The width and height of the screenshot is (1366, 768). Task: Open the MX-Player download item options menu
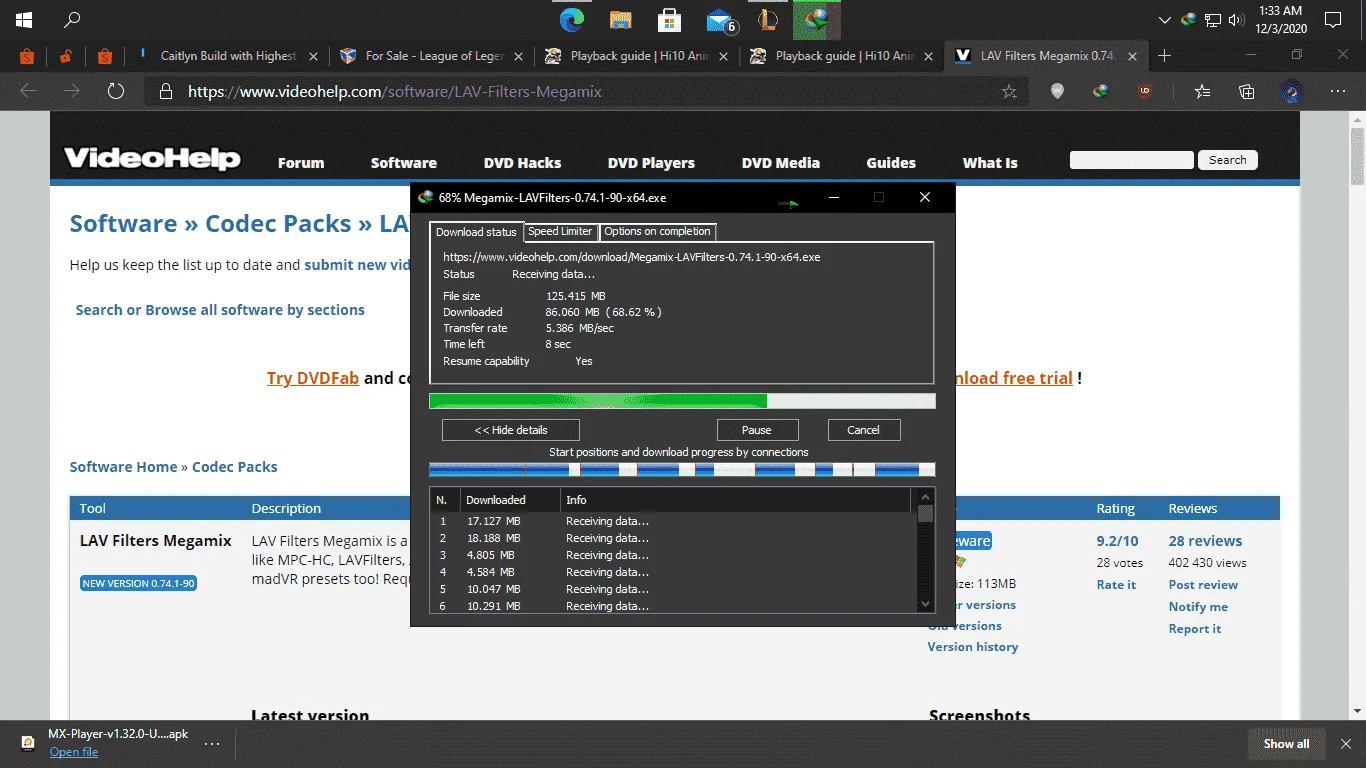pos(212,743)
